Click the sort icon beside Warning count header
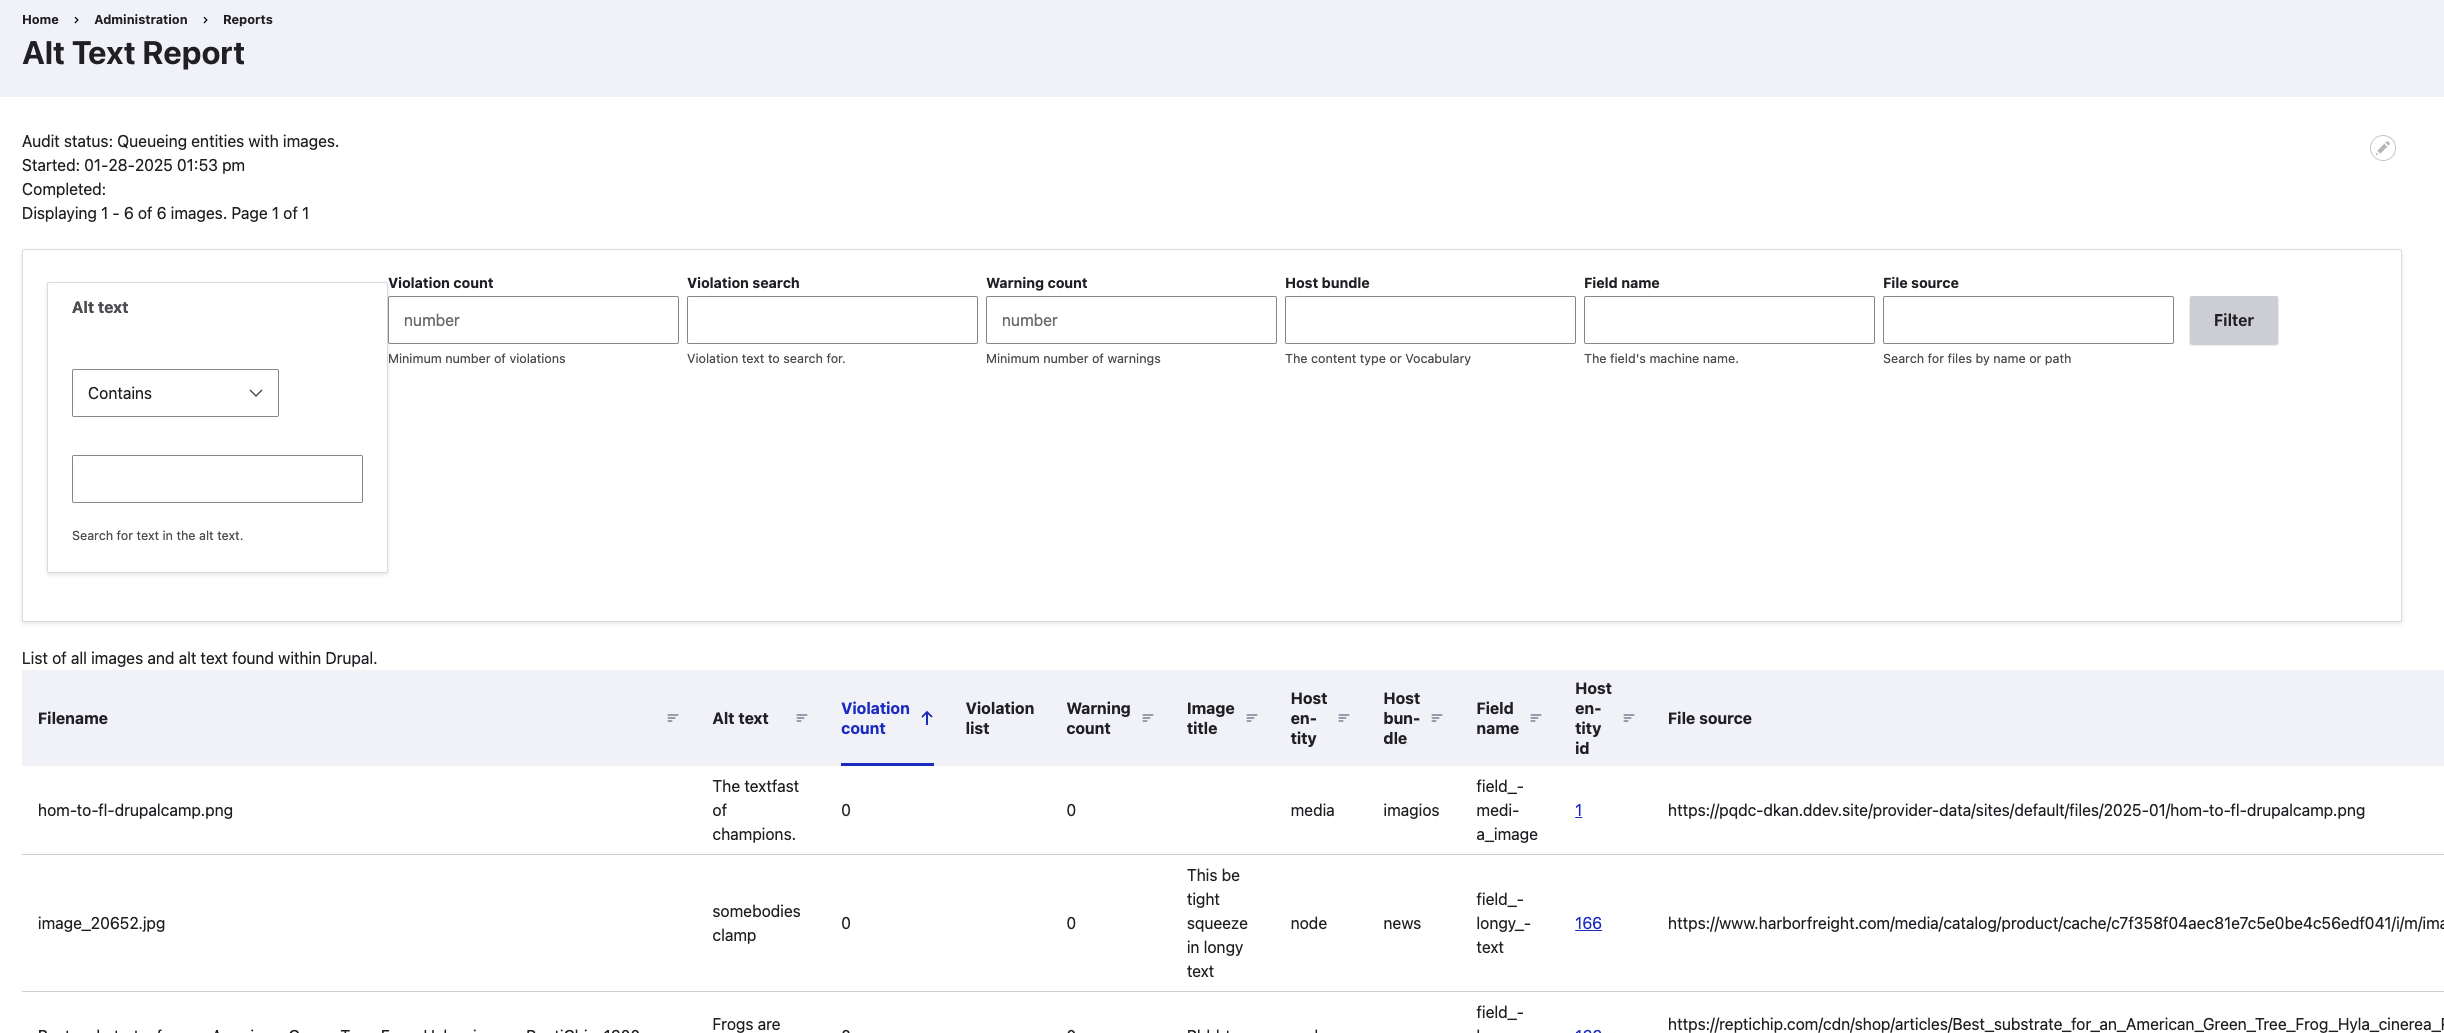 tap(1147, 718)
